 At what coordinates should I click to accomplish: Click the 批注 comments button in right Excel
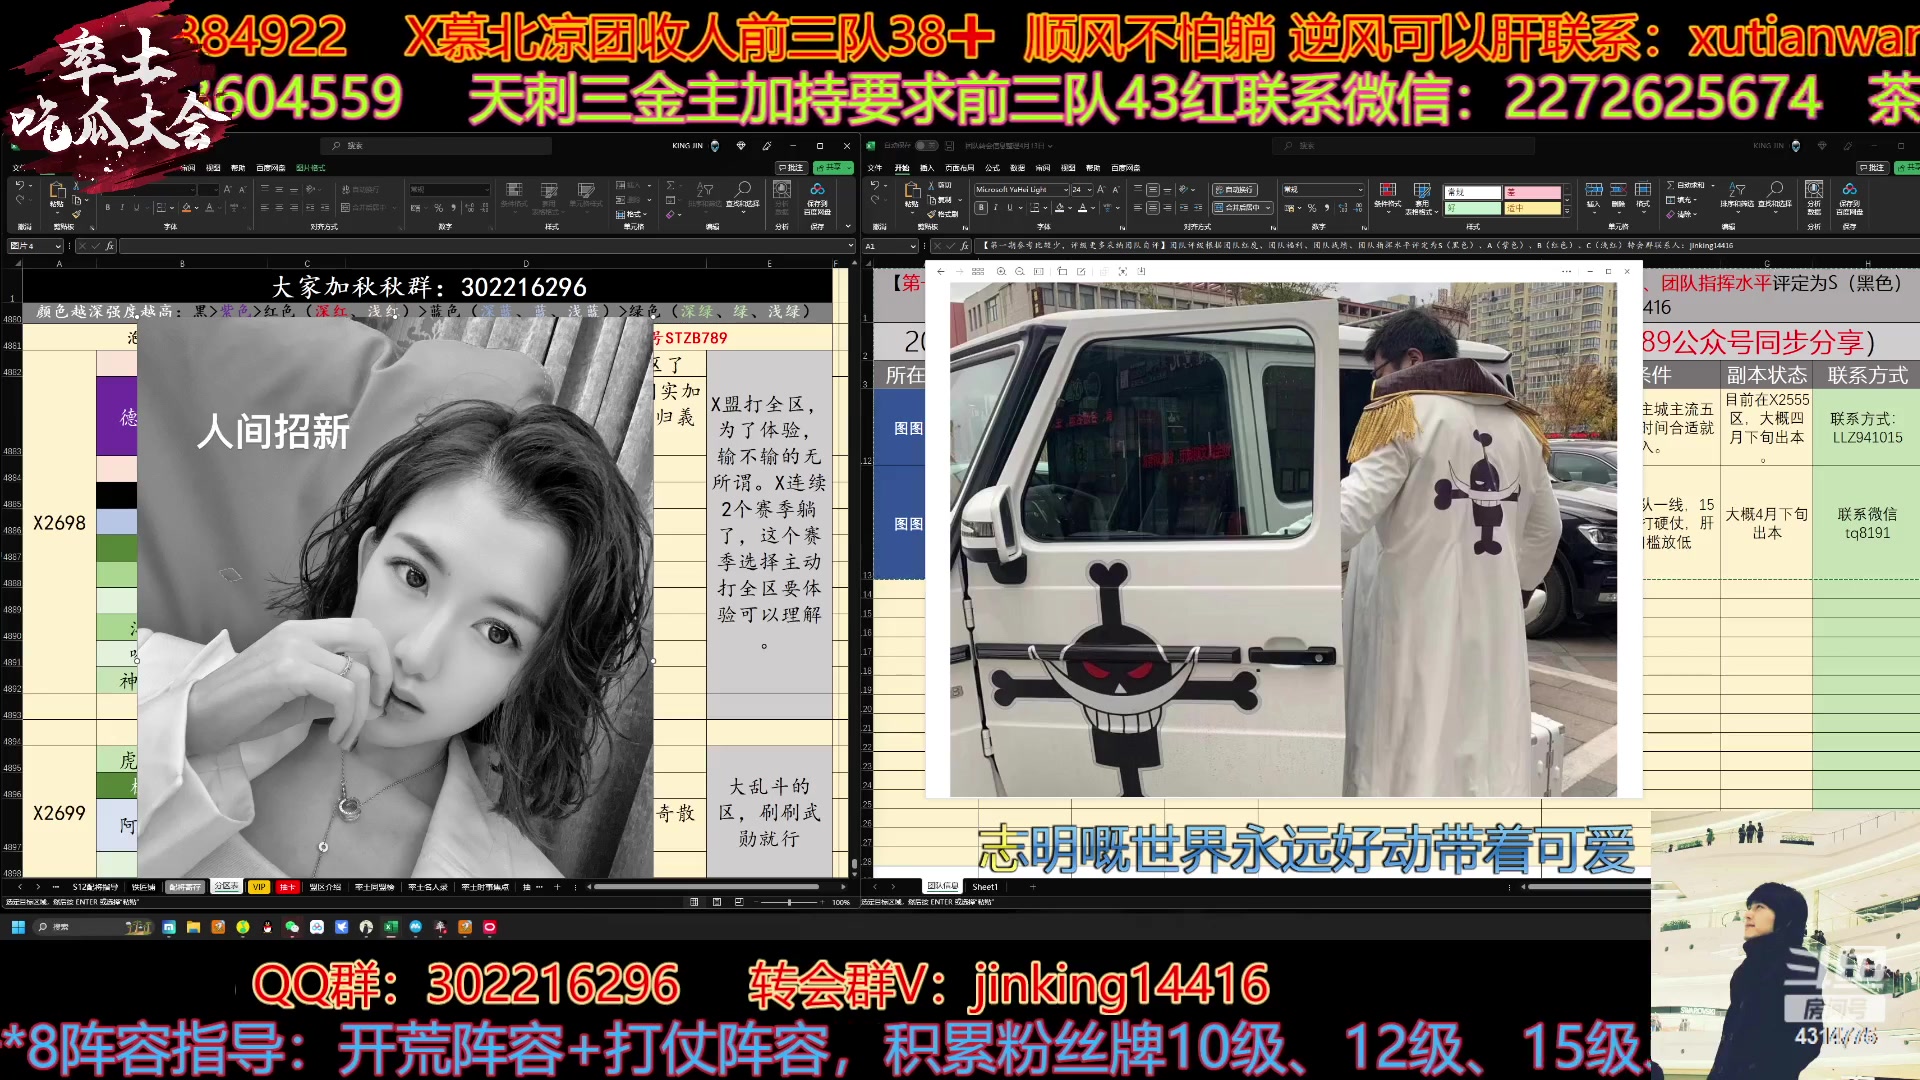pyautogui.click(x=1872, y=168)
